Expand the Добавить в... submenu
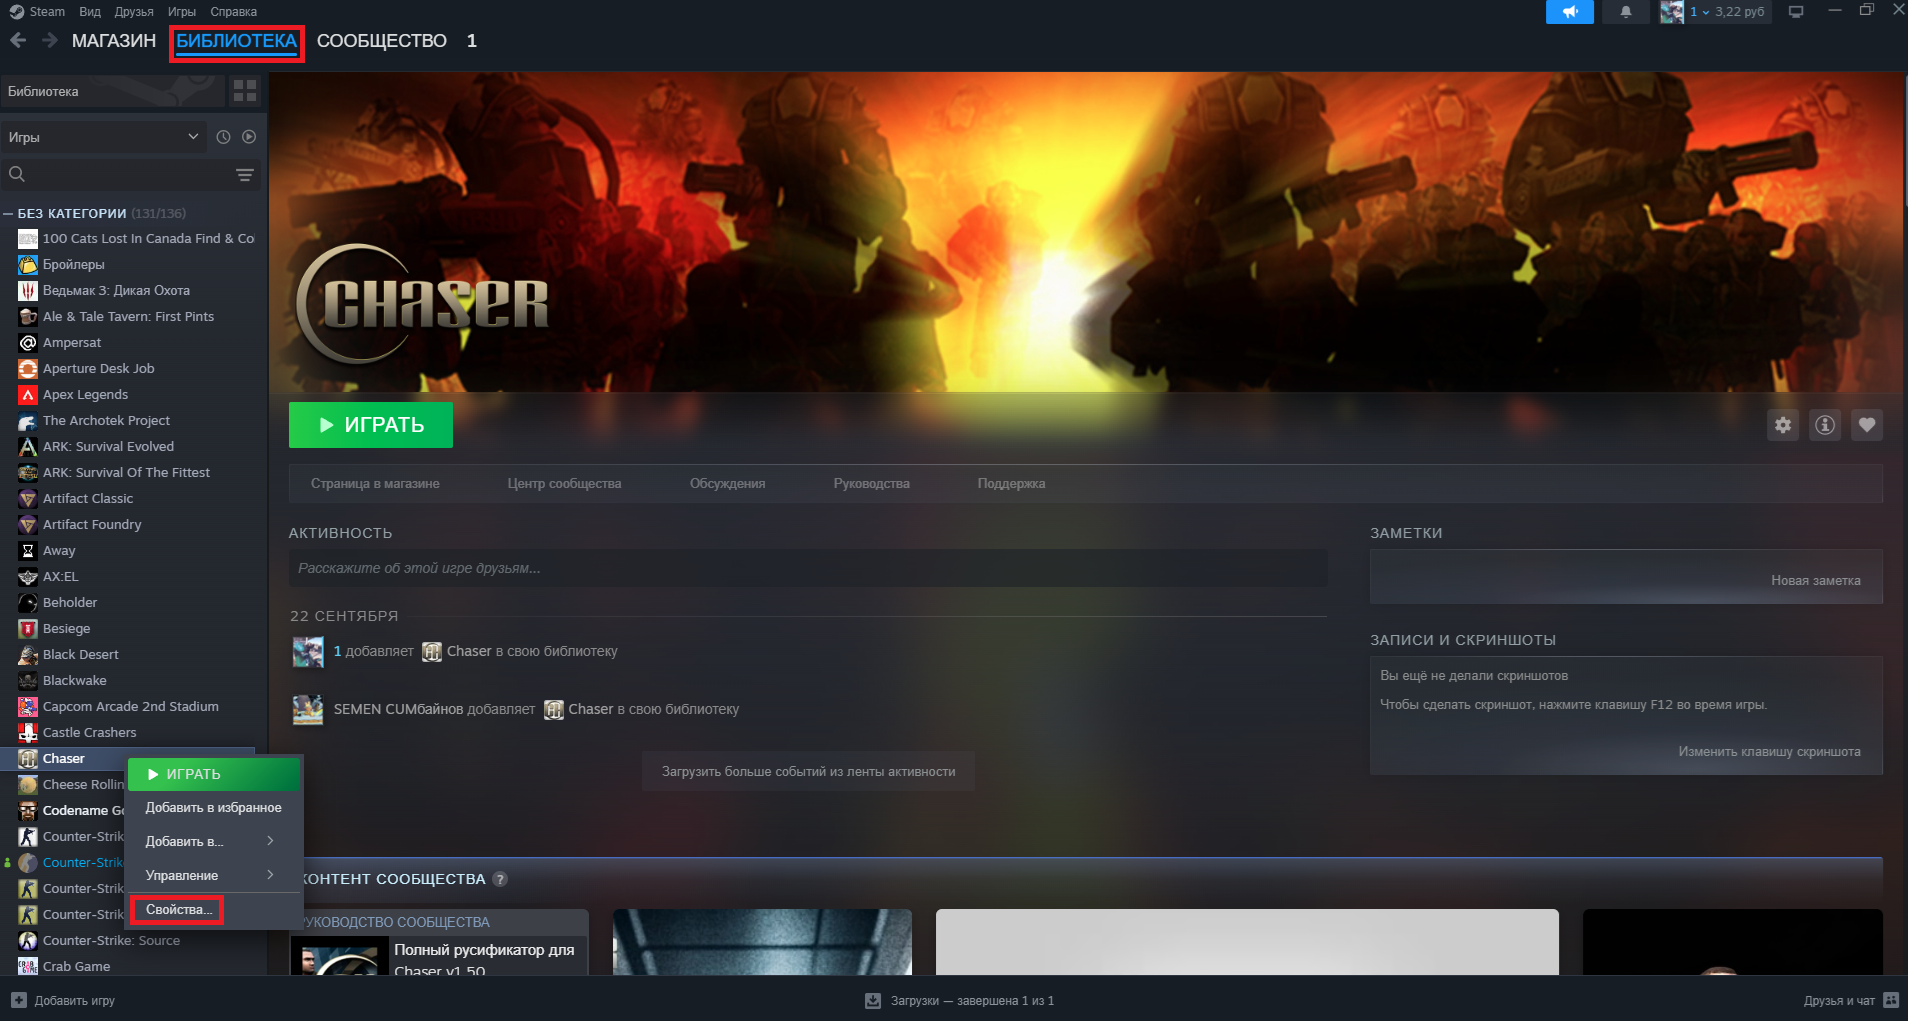Screen dimensions: 1908x1021 (x=215, y=841)
